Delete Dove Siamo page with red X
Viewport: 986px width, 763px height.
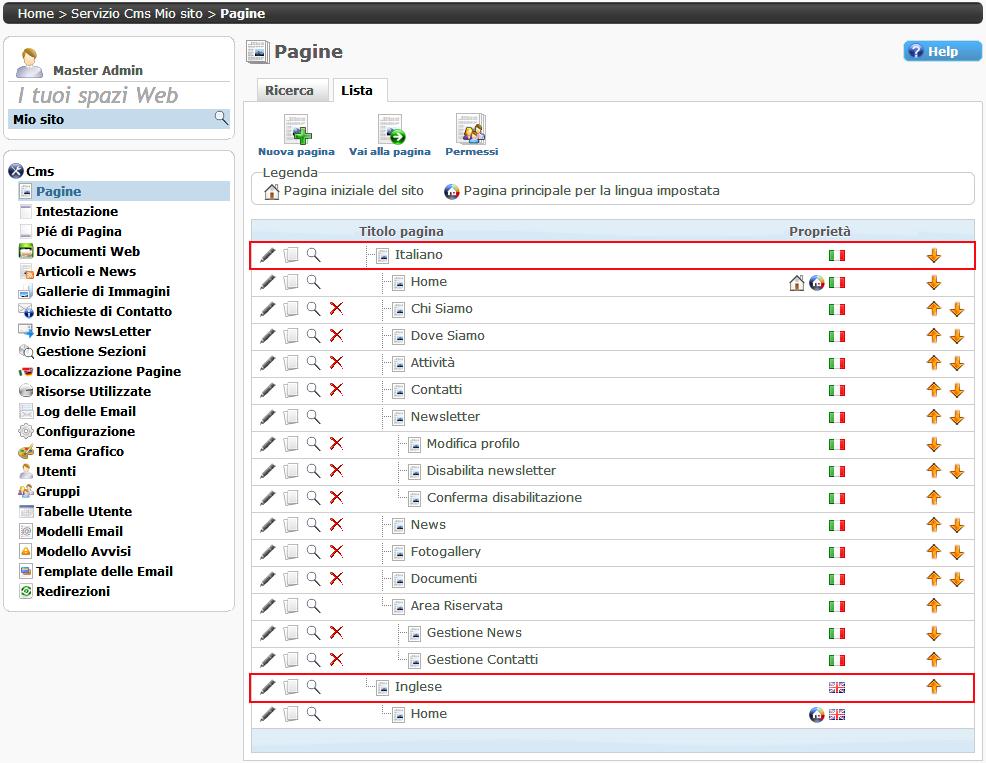tap(336, 336)
